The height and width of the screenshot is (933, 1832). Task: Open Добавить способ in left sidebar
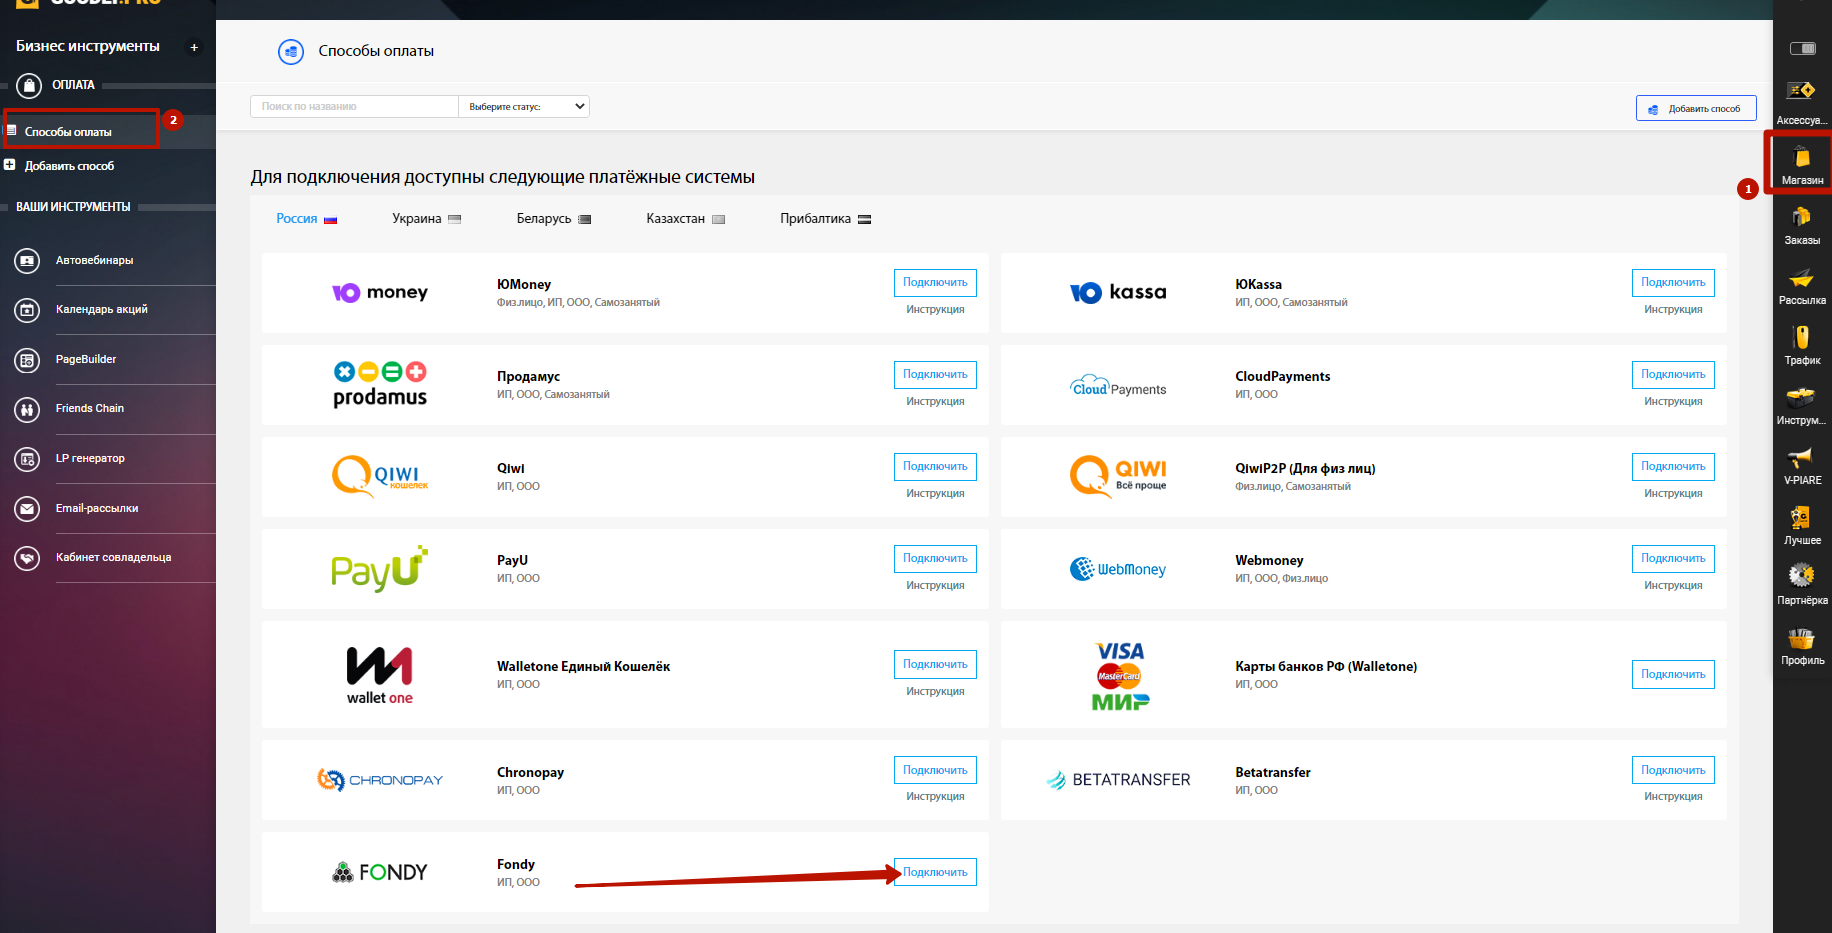[x=69, y=166]
